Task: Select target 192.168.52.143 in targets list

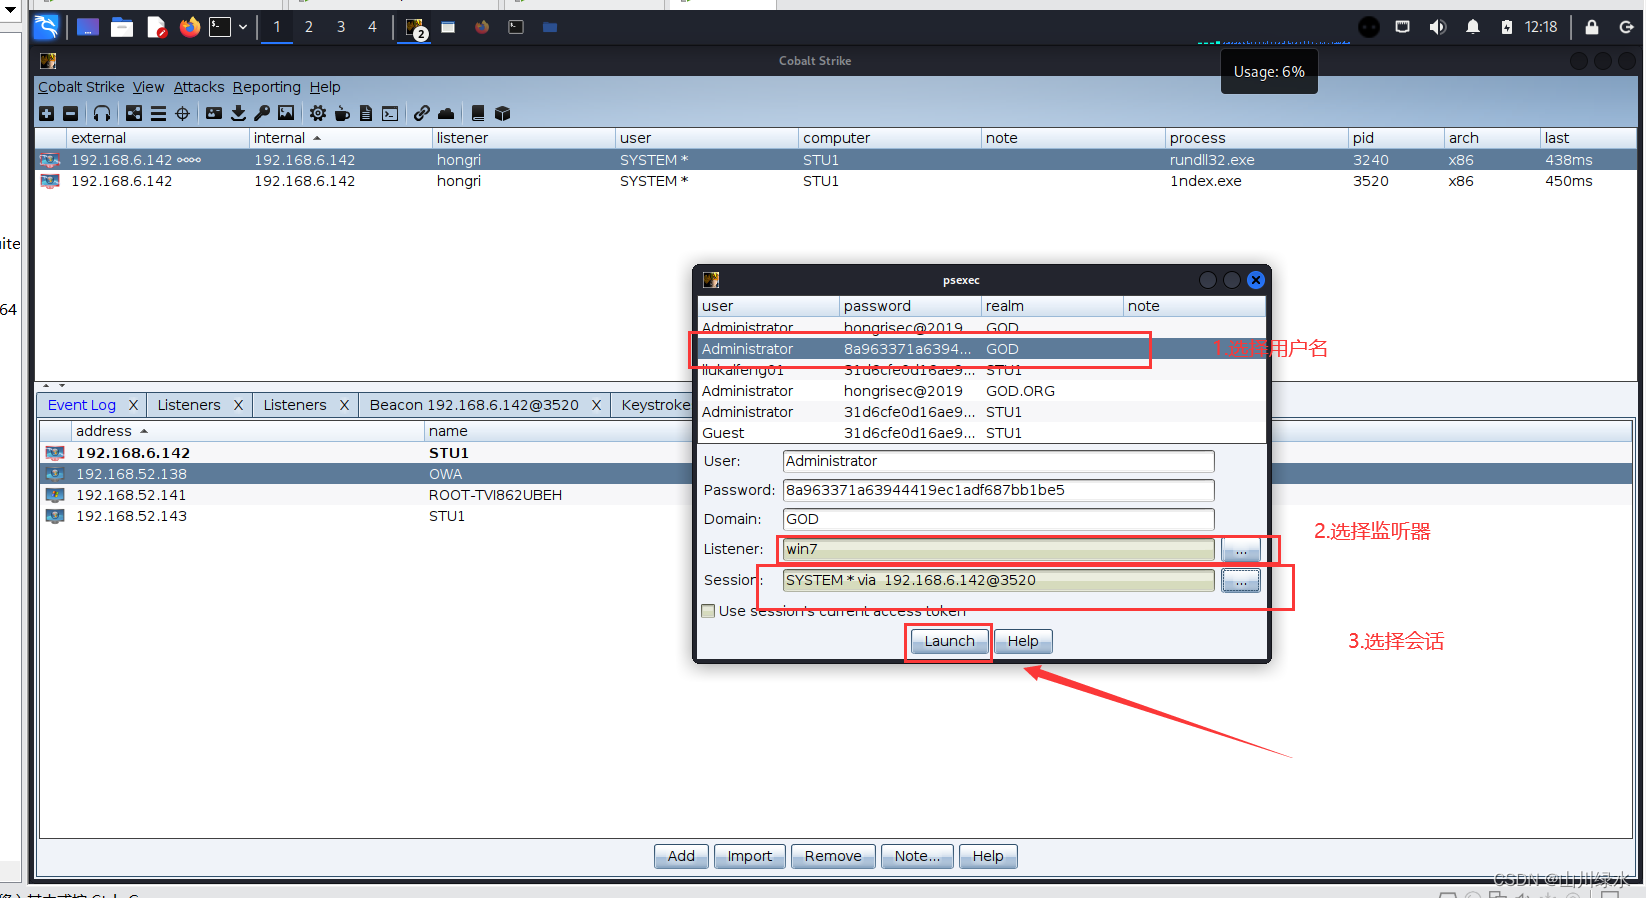Action: [x=366, y=516]
